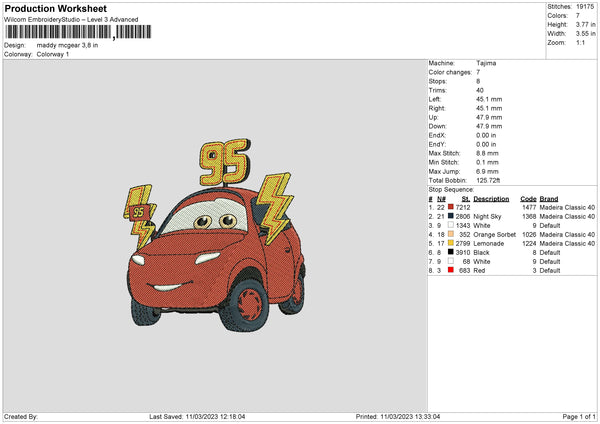Click the Night Sky description text
600x424 pixels.
[487, 216]
